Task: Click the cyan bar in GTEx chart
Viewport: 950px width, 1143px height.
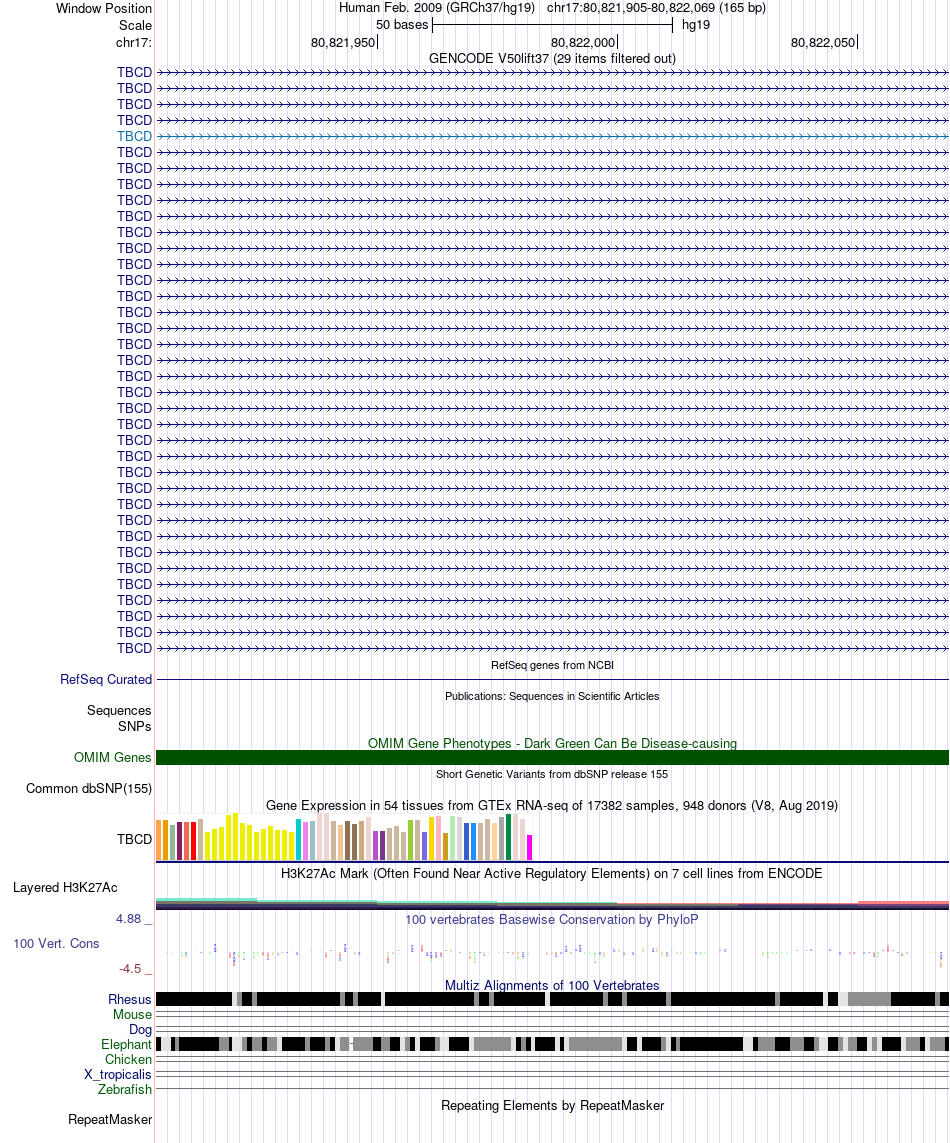Action: click(x=298, y=840)
